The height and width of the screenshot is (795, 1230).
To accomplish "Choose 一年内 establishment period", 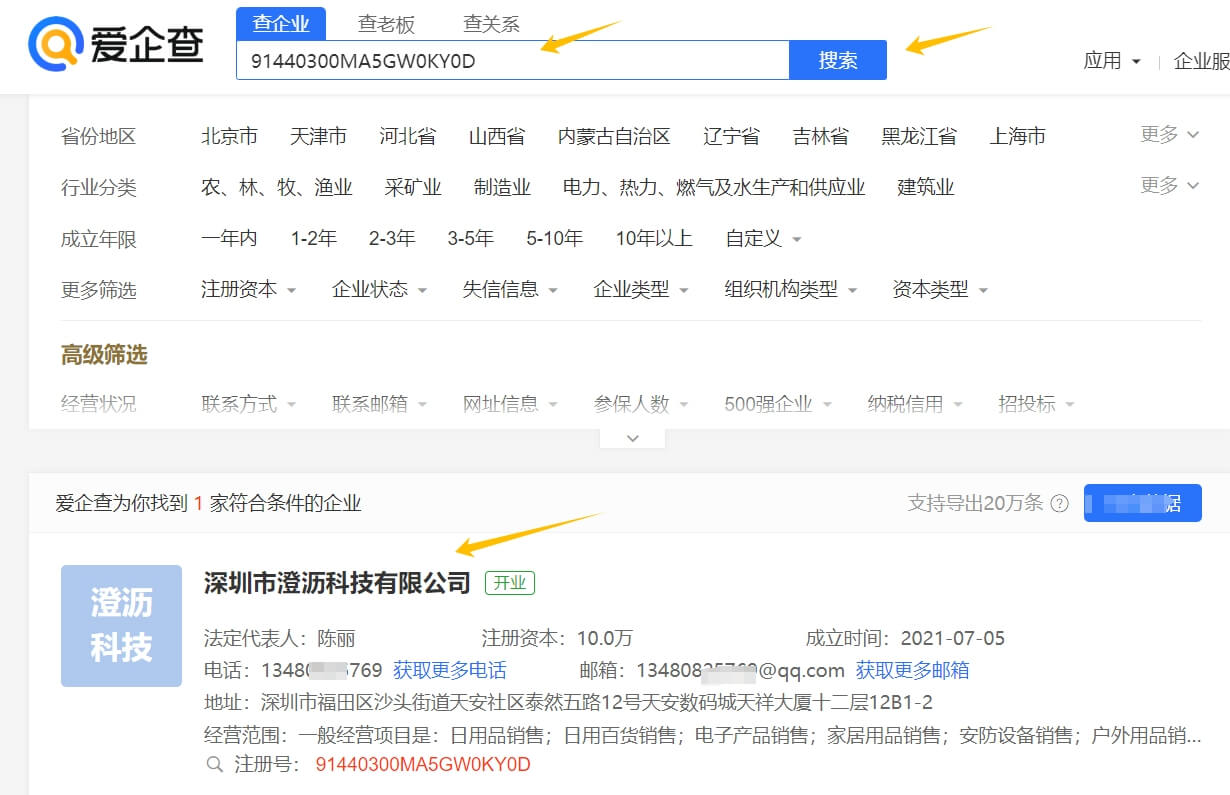I will [229, 238].
